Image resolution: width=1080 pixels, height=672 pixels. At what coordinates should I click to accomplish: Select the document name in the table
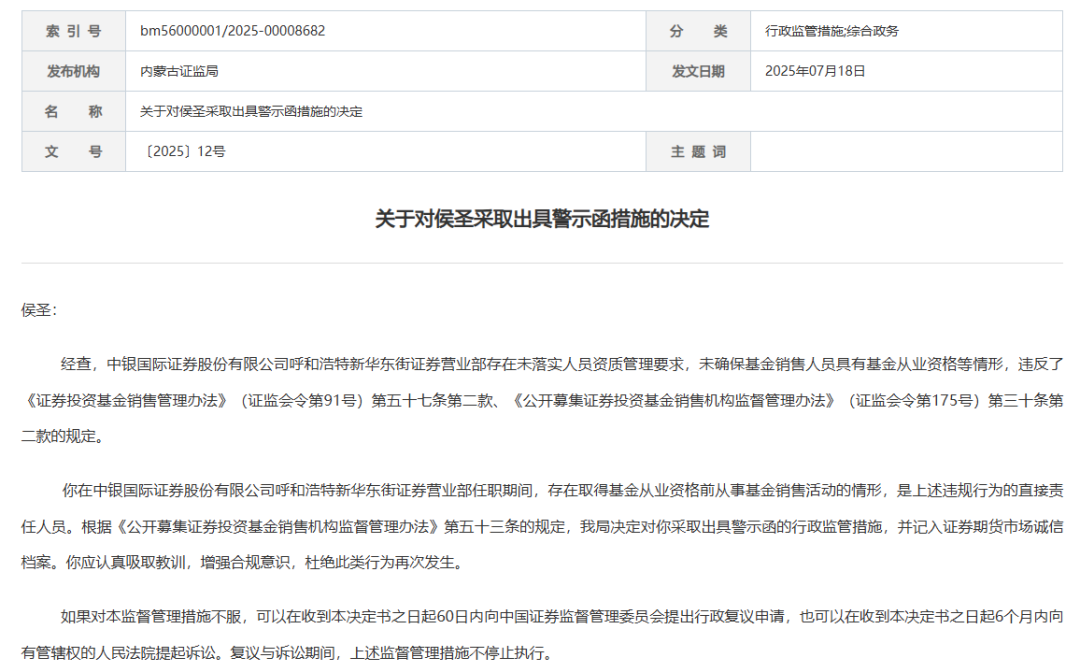click(252, 111)
